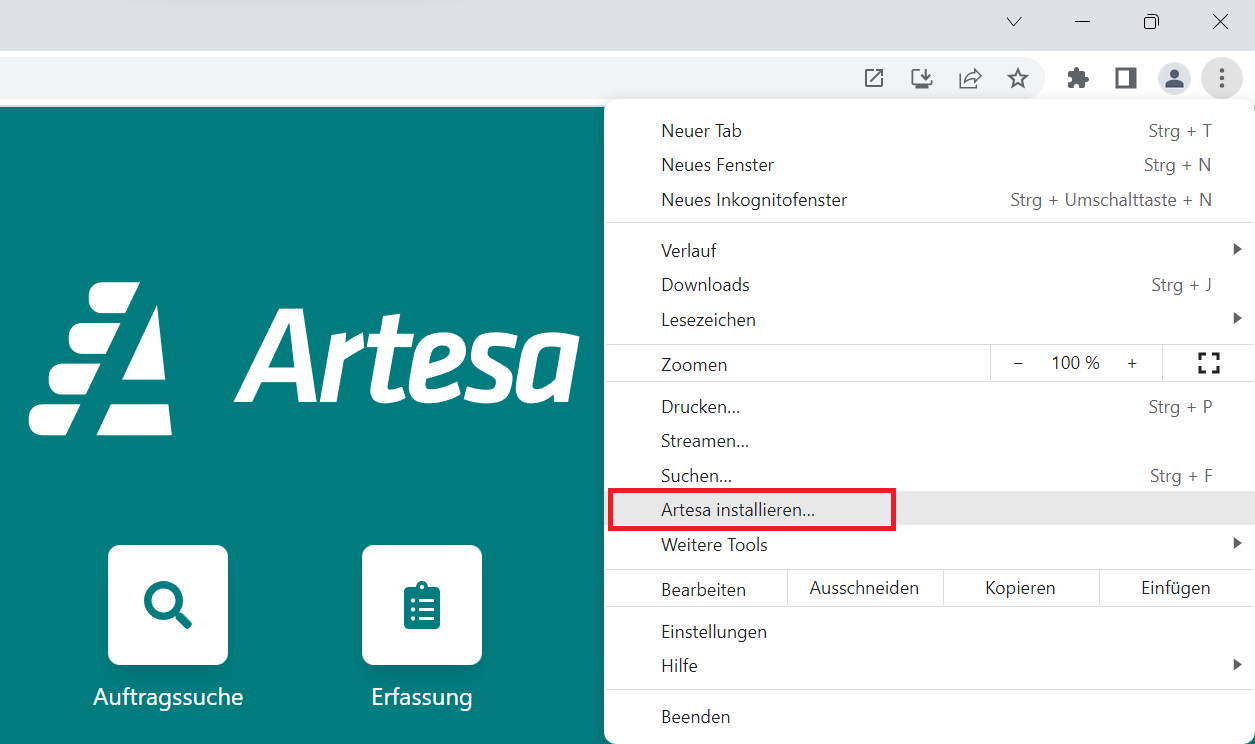Click the Kopieren button
Screen dimensions: 1255x744
[x=1021, y=588]
